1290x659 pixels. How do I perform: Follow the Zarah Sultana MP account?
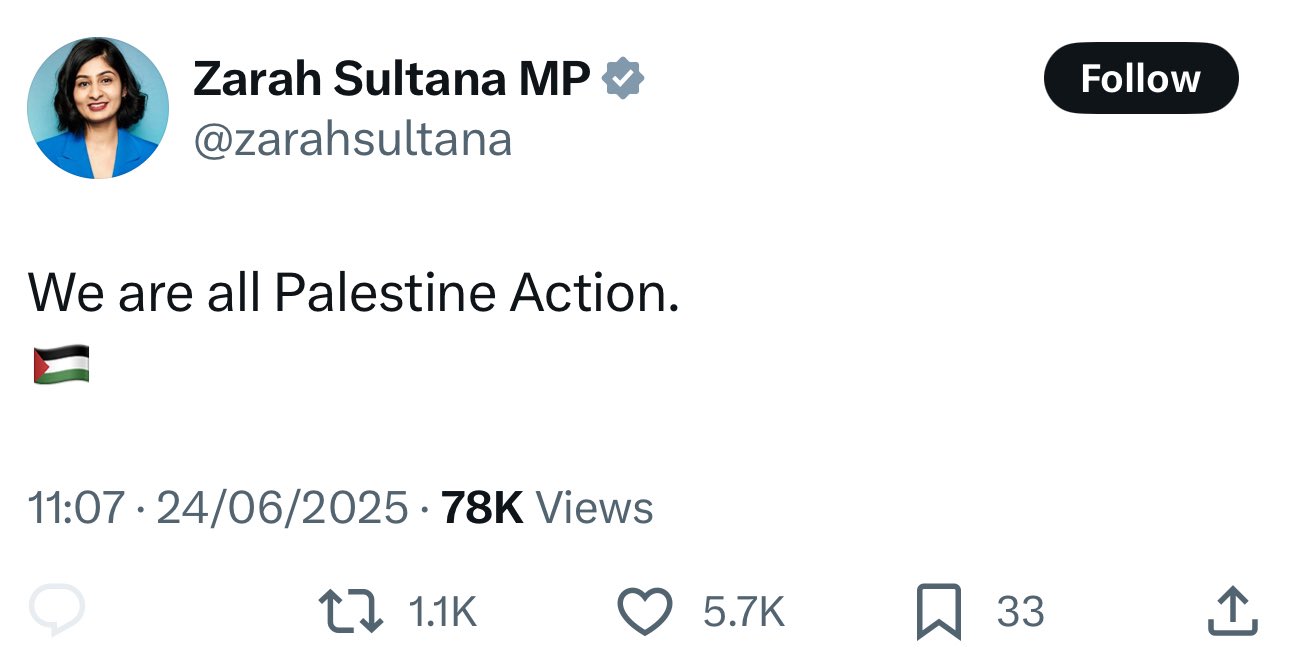coord(1140,78)
